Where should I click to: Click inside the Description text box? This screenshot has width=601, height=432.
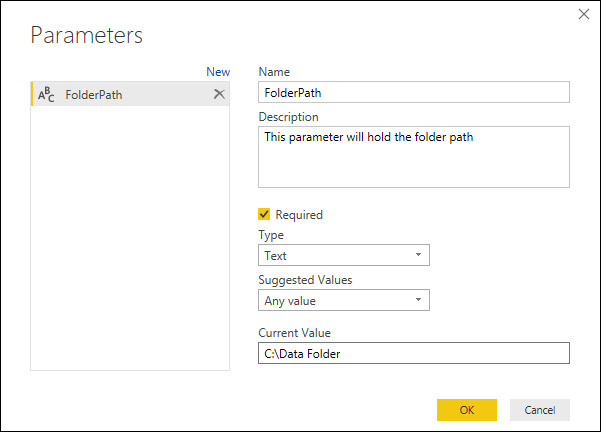point(413,157)
